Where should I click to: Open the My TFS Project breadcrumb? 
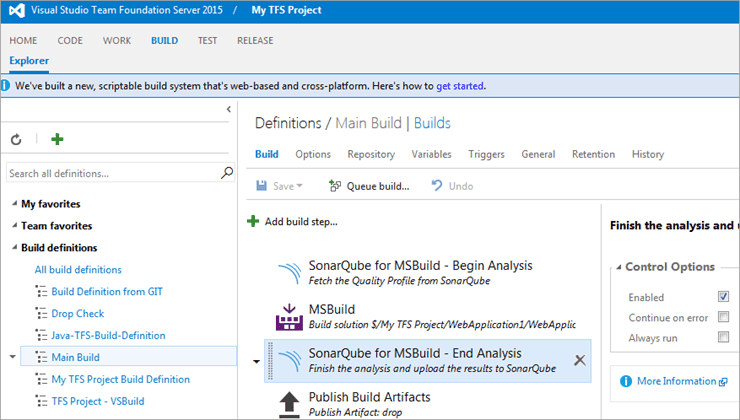(x=286, y=10)
